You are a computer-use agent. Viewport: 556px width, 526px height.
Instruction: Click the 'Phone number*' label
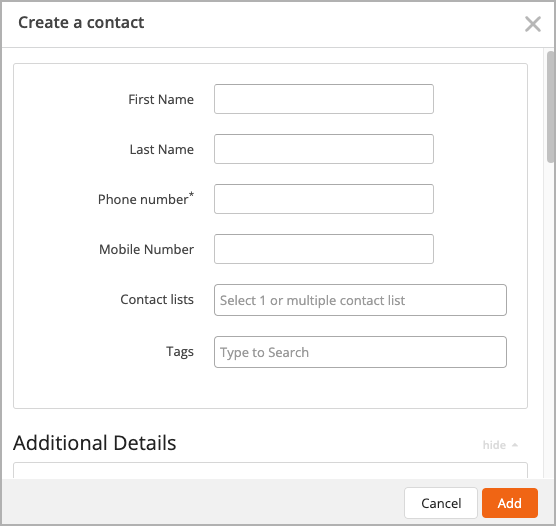pos(146,199)
